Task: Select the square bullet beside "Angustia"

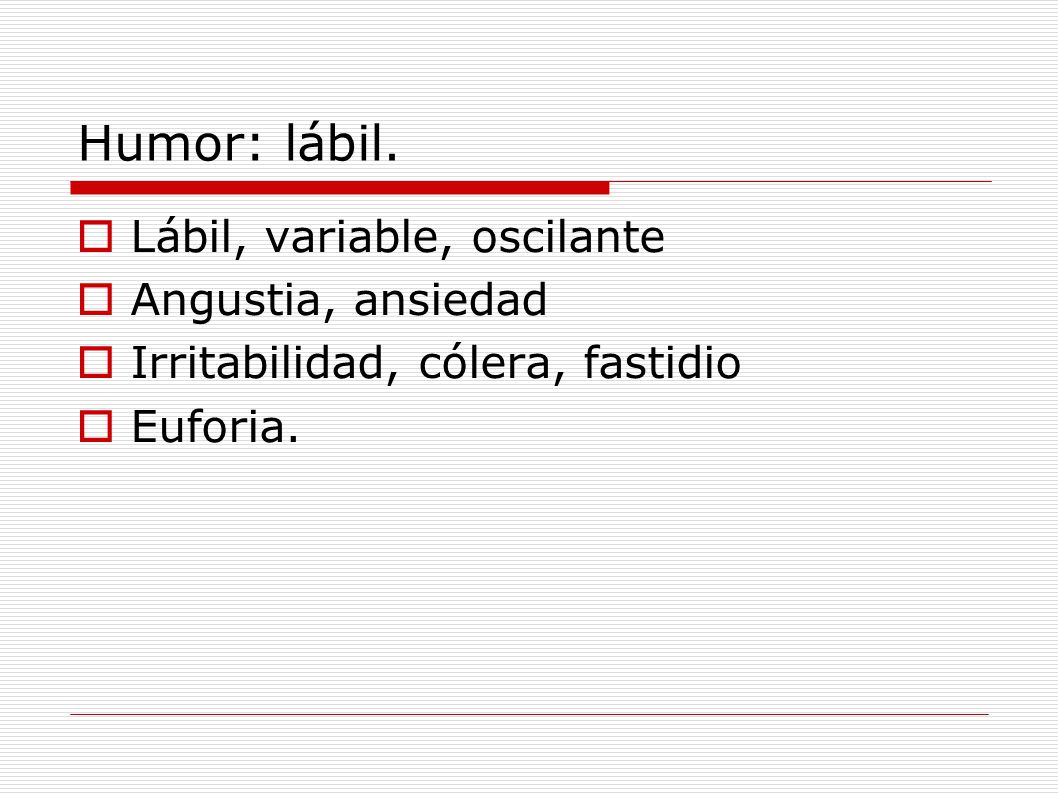Action: pos(96,300)
